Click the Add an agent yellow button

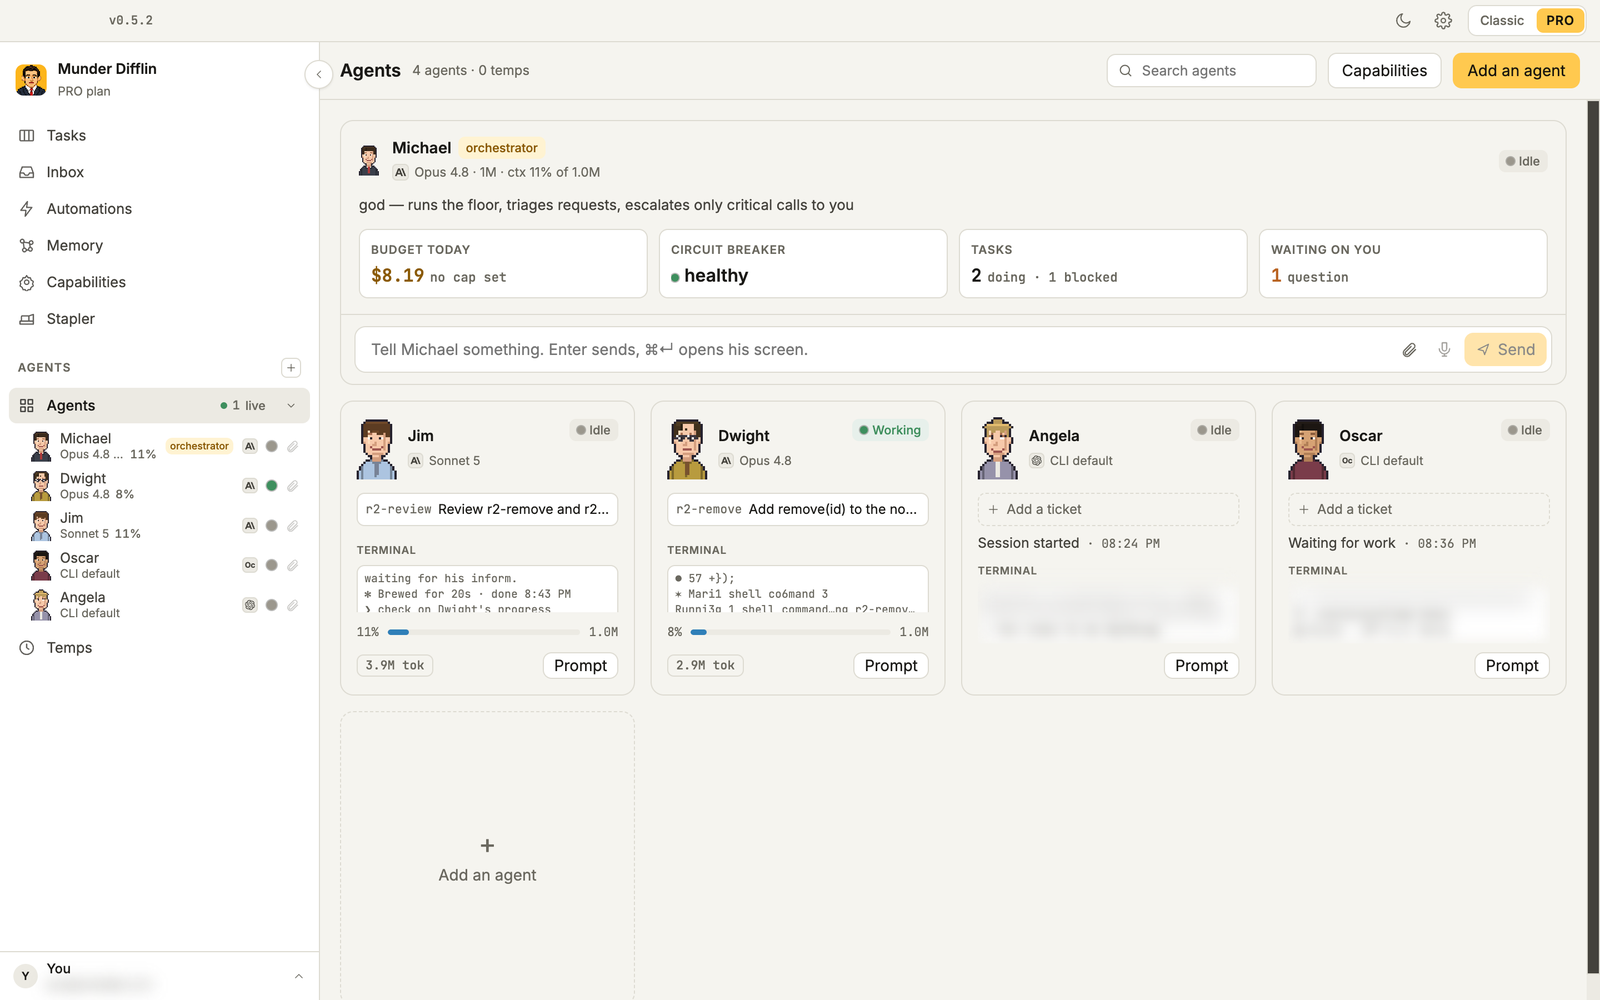coord(1516,70)
